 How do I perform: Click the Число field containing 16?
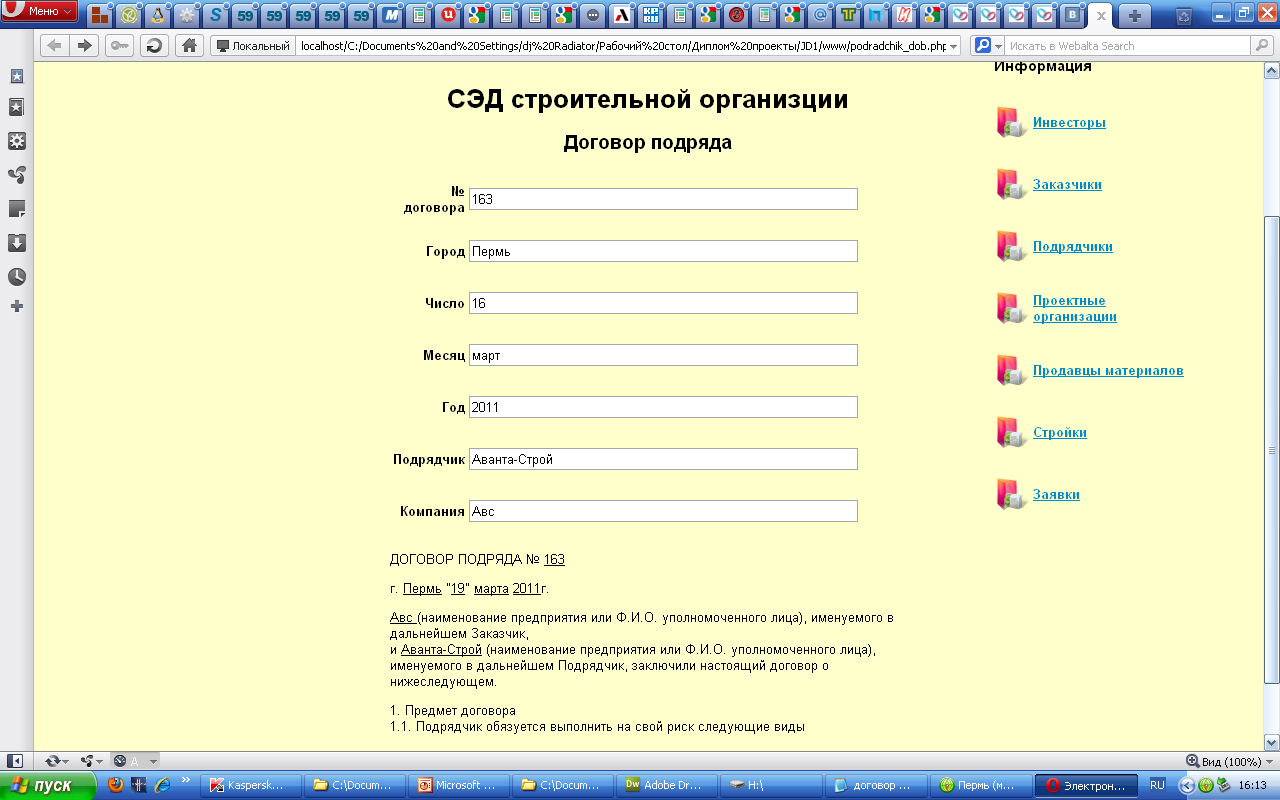663,303
